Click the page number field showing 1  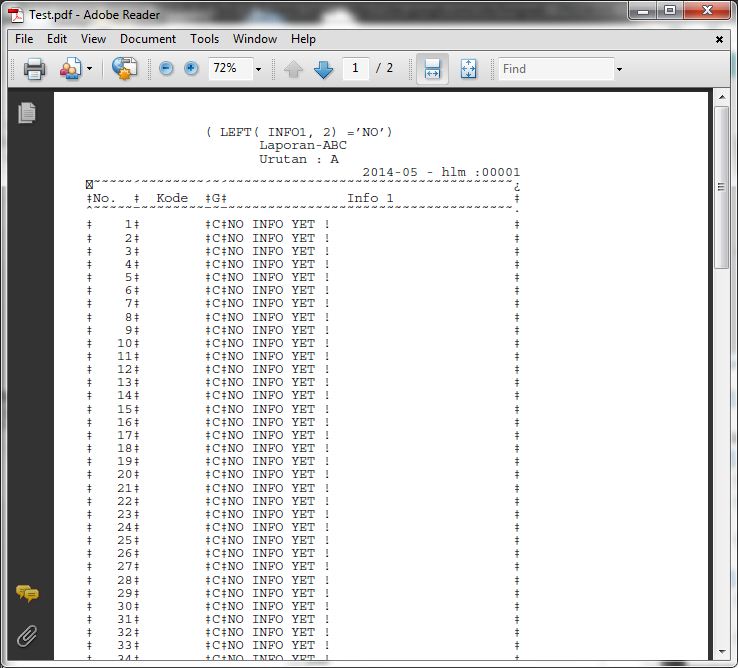point(355,69)
